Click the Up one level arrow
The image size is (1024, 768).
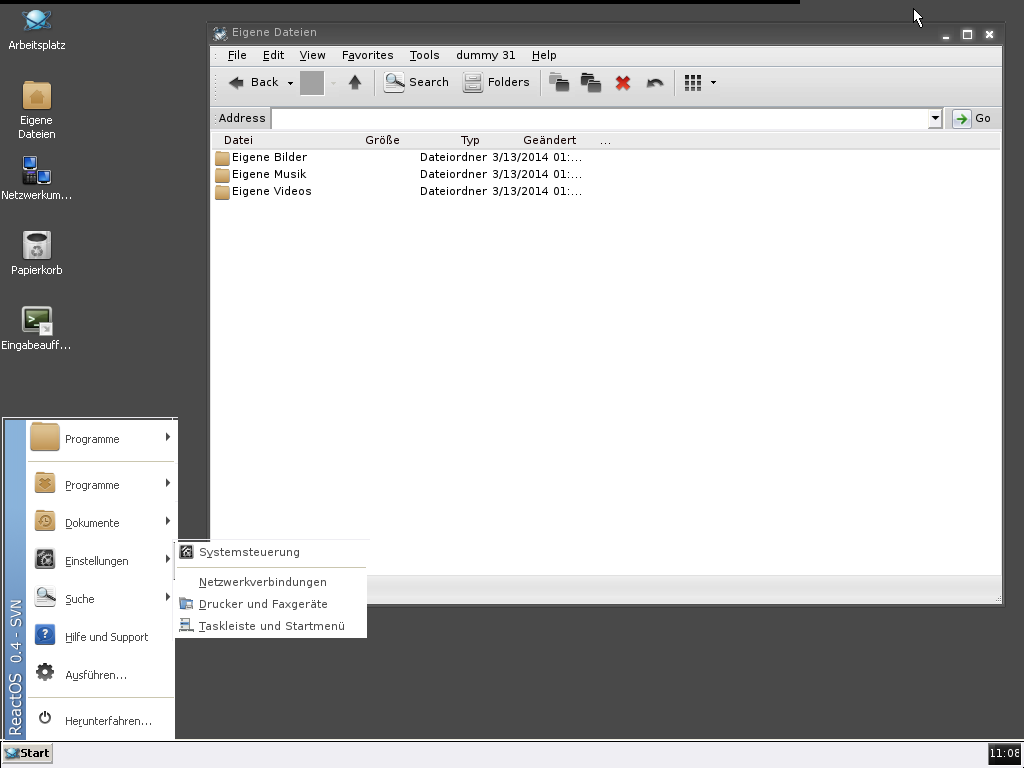coord(355,82)
